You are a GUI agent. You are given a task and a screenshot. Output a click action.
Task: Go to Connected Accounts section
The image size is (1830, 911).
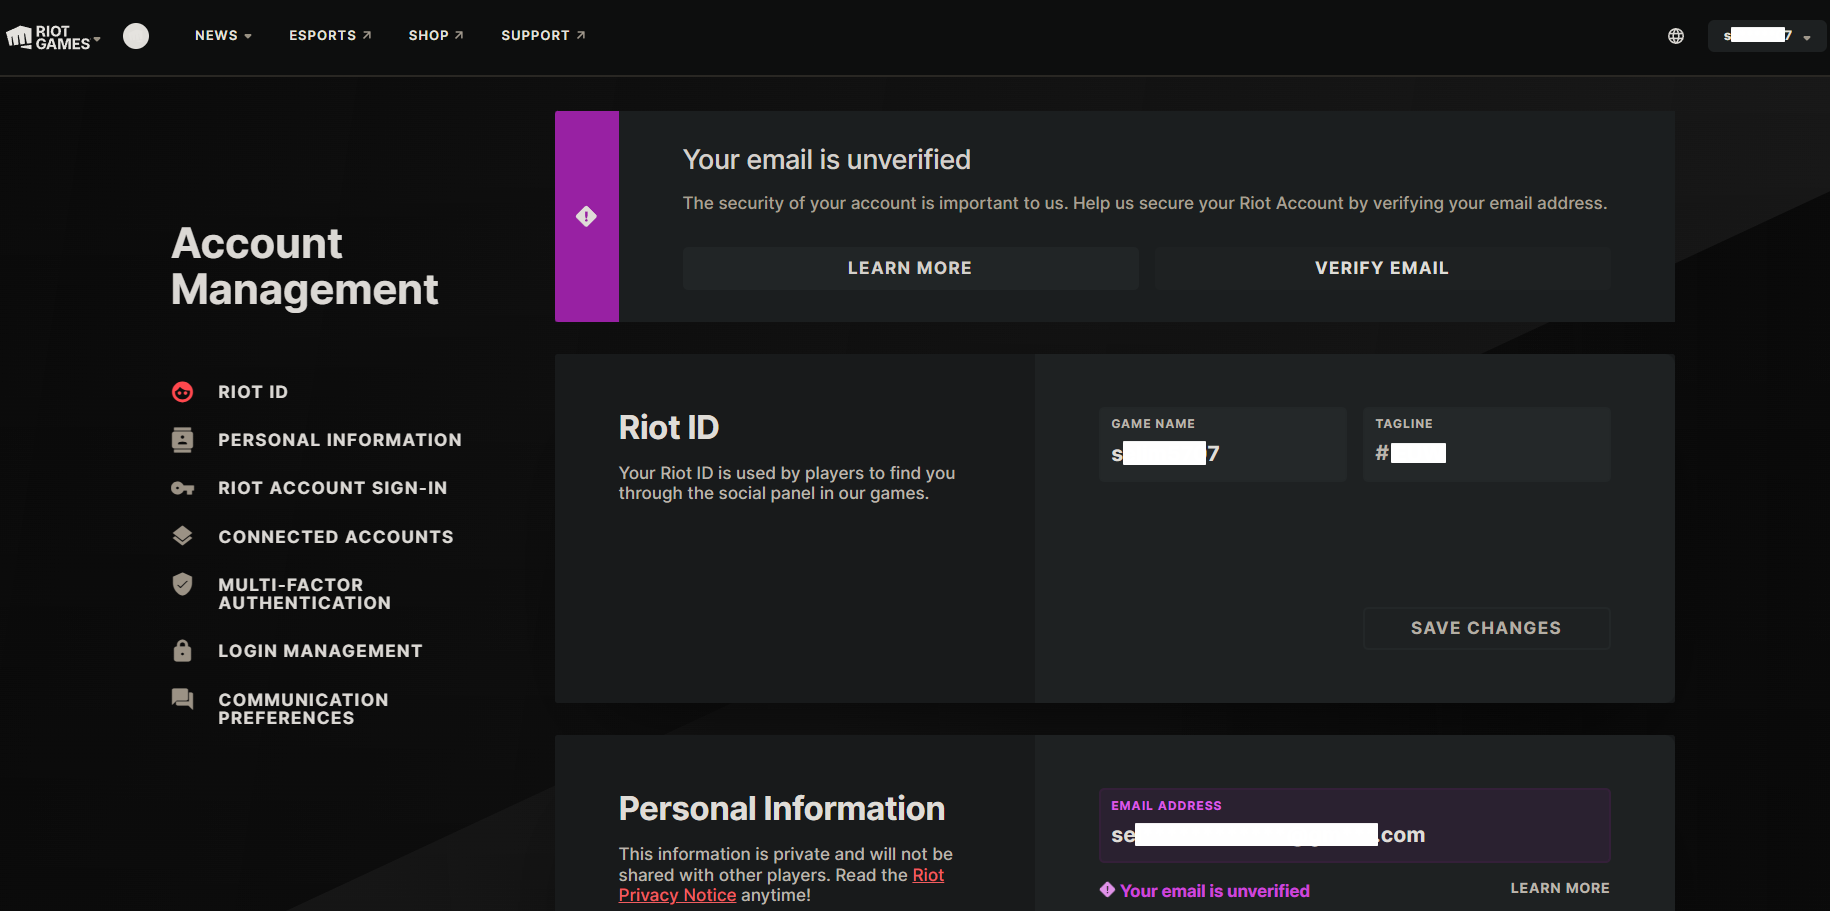point(336,537)
